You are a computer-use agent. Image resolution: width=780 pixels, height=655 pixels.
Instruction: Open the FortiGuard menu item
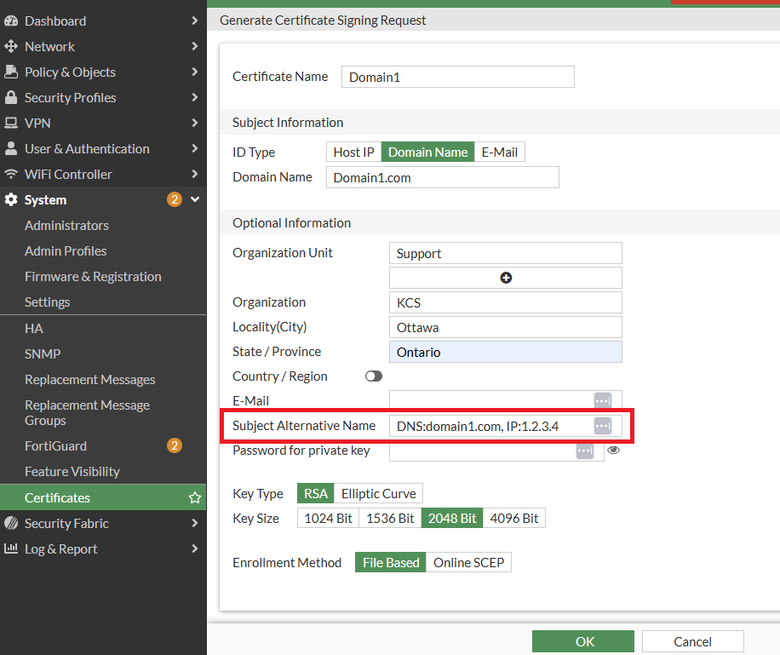click(x=56, y=446)
